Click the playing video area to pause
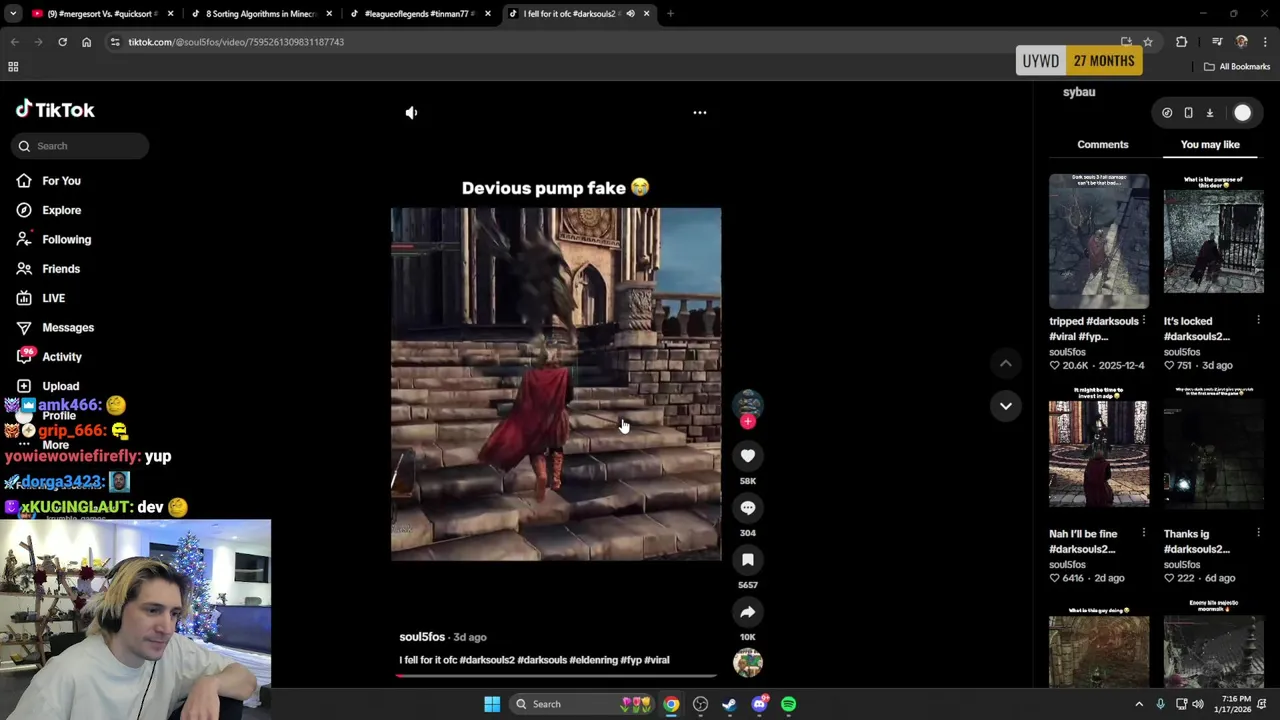This screenshot has height=720, width=1280. pyautogui.click(x=556, y=384)
